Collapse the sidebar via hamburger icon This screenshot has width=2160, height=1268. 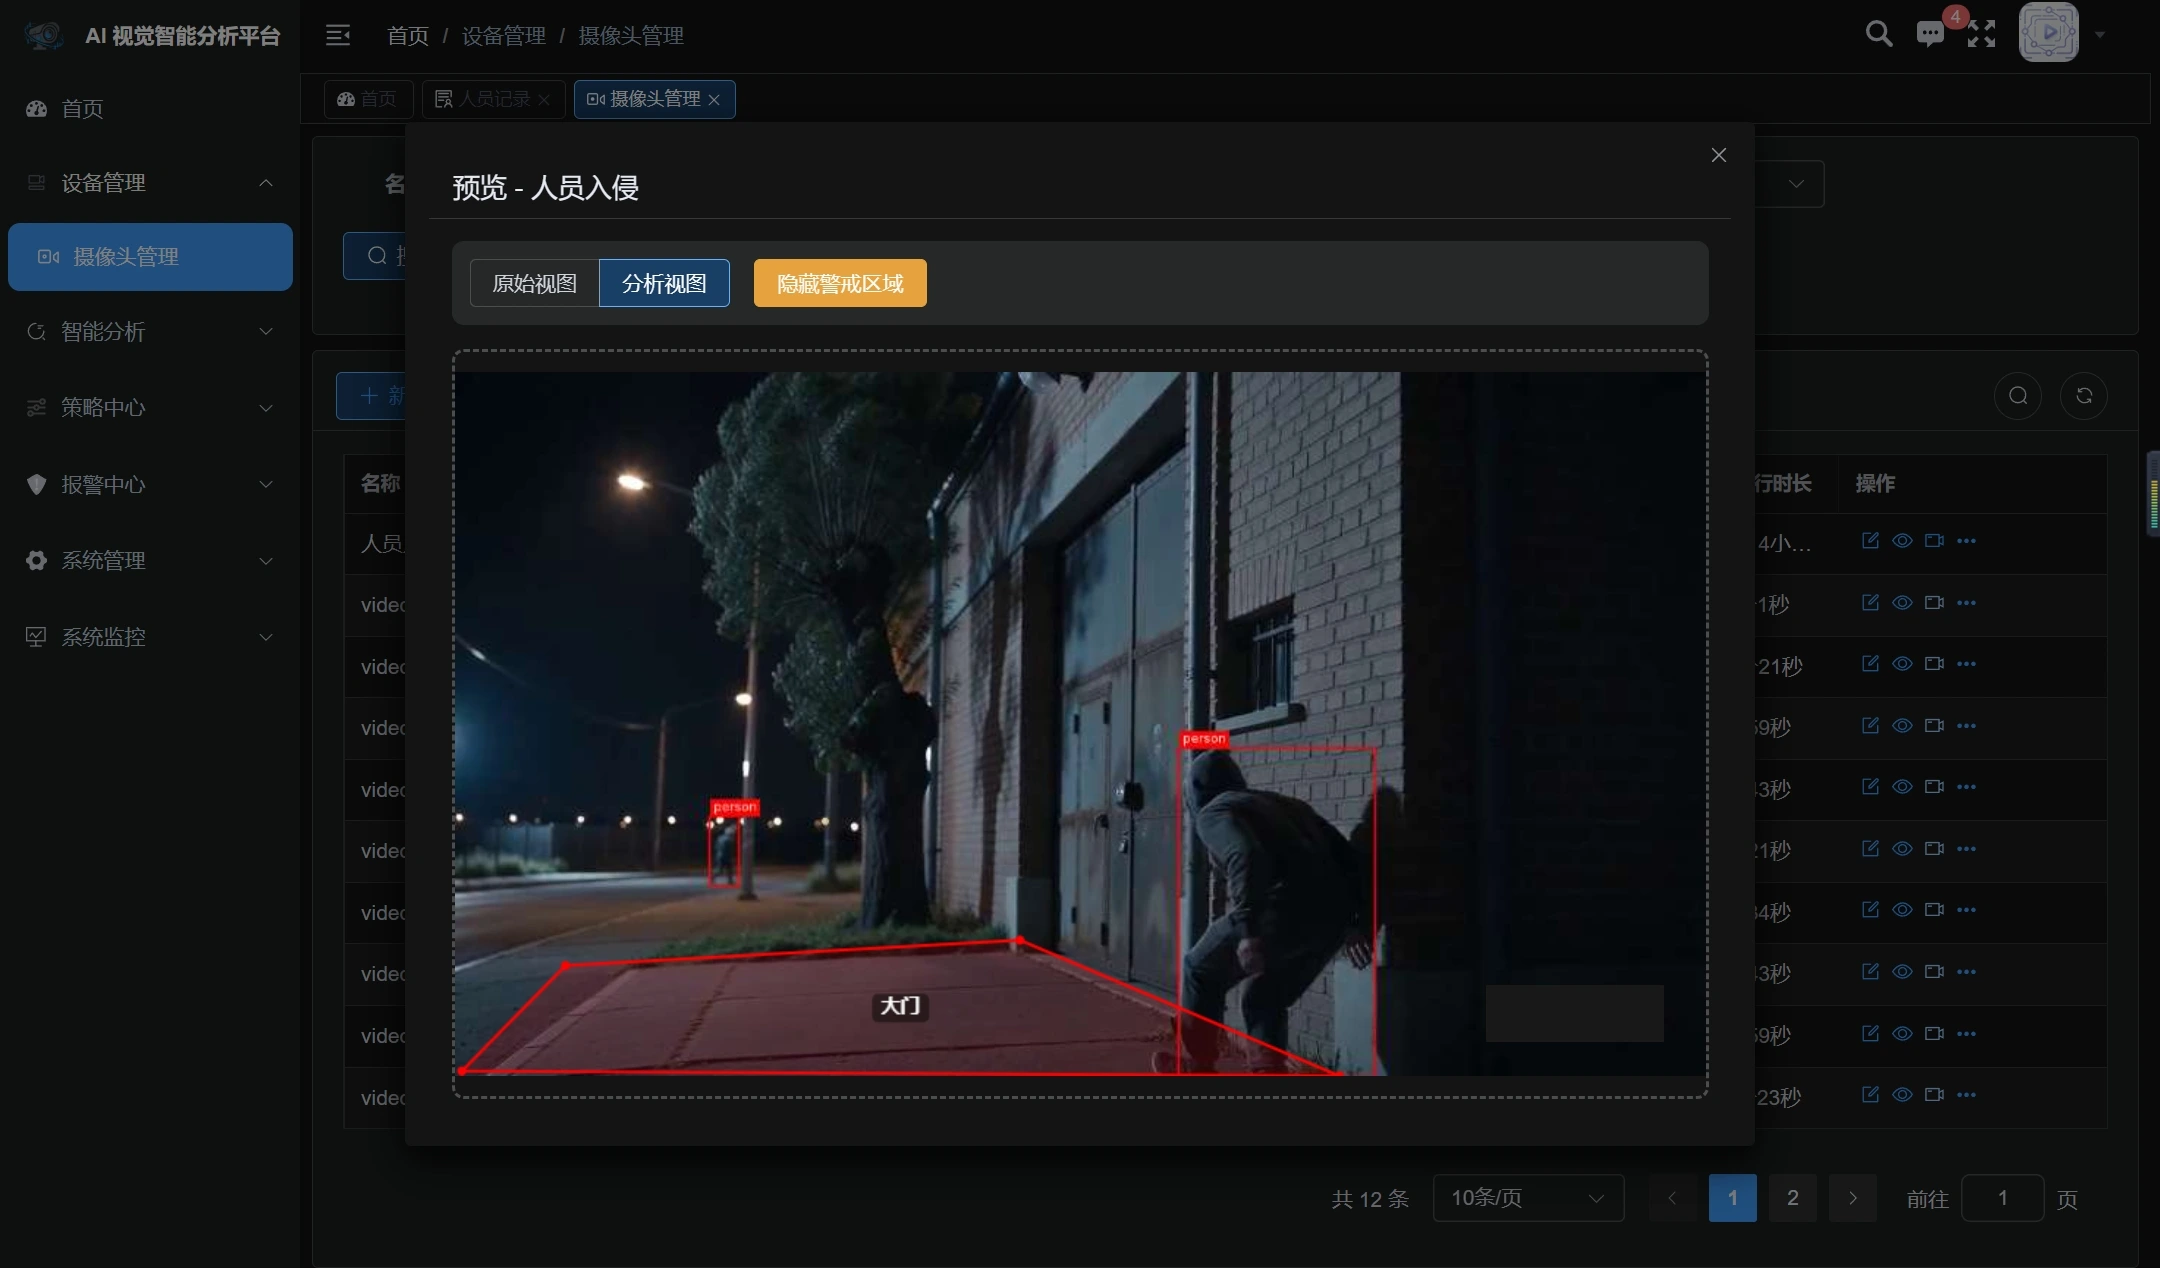click(338, 35)
